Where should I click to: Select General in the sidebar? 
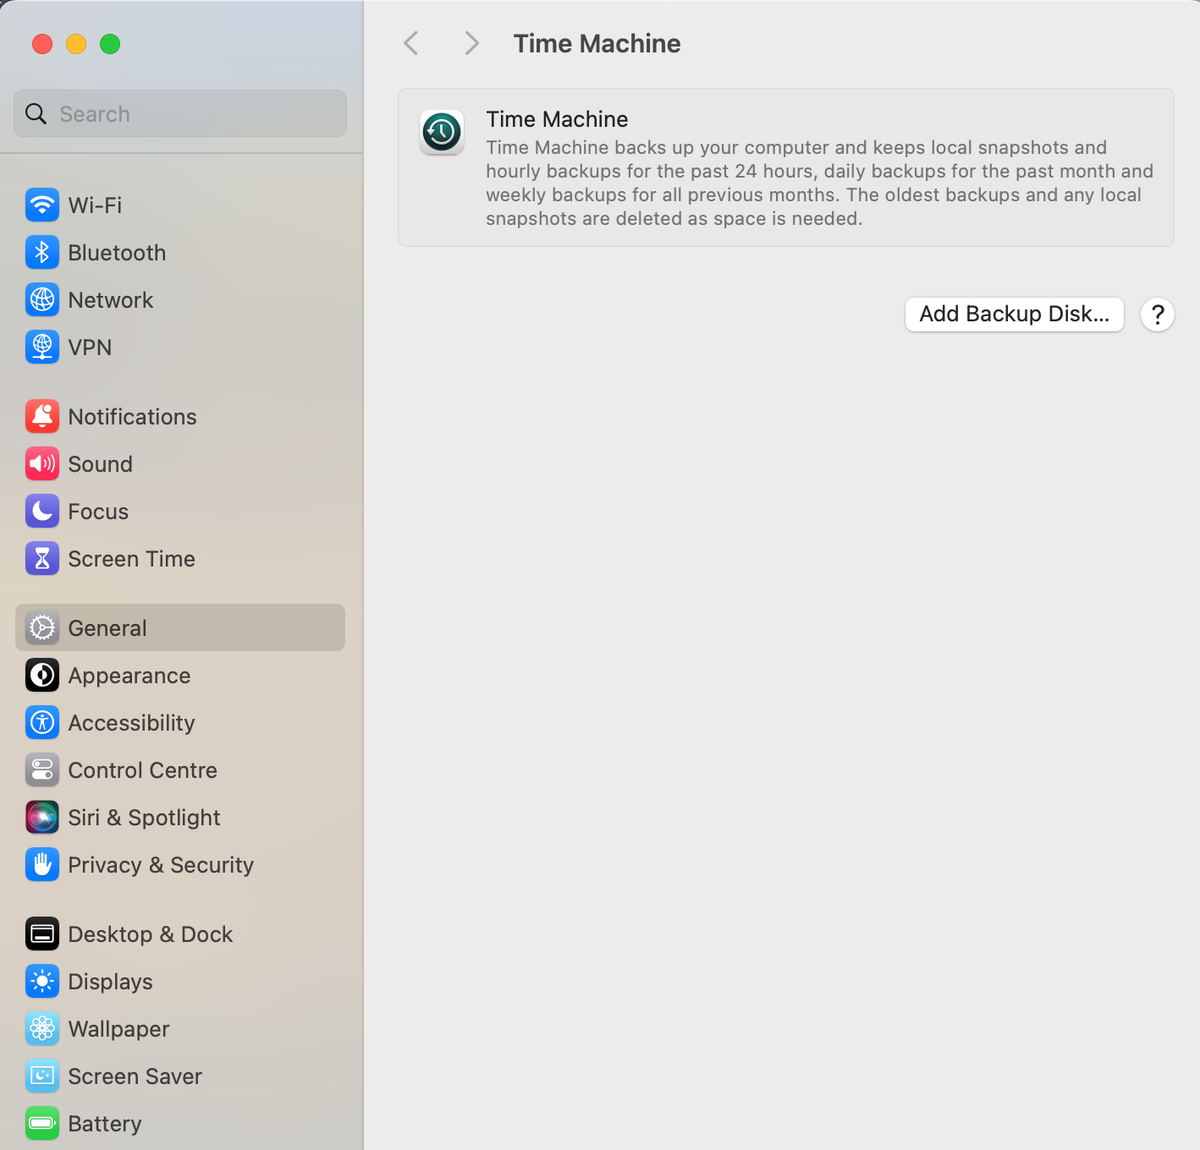click(107, 627)
